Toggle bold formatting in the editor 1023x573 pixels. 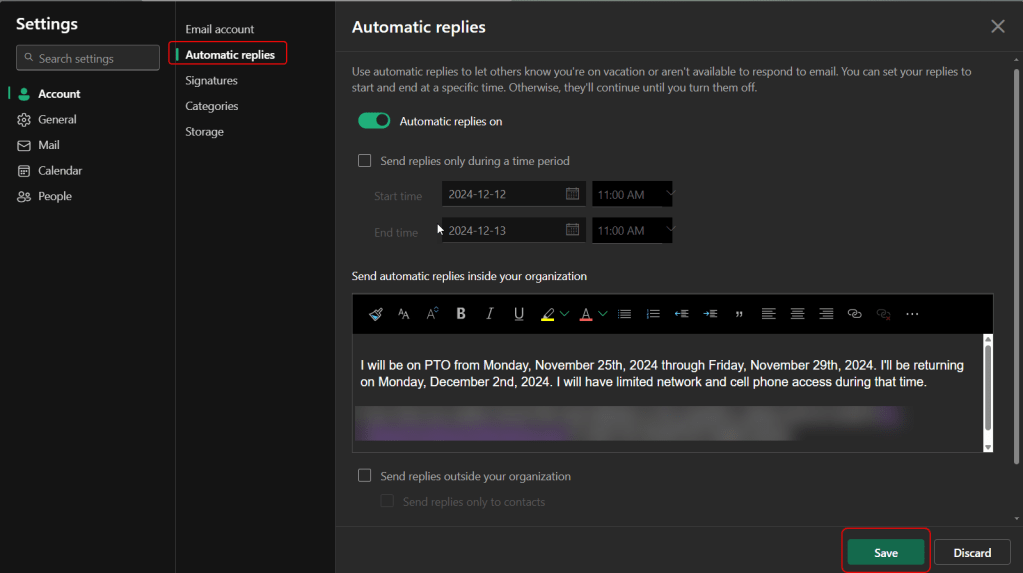[x=461, y=314]
